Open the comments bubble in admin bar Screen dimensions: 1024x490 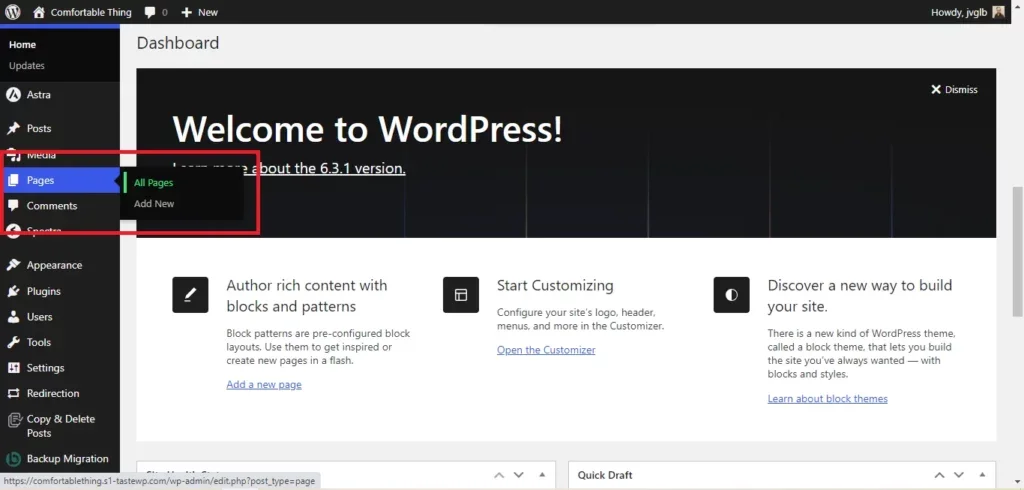tap(150, 12)
